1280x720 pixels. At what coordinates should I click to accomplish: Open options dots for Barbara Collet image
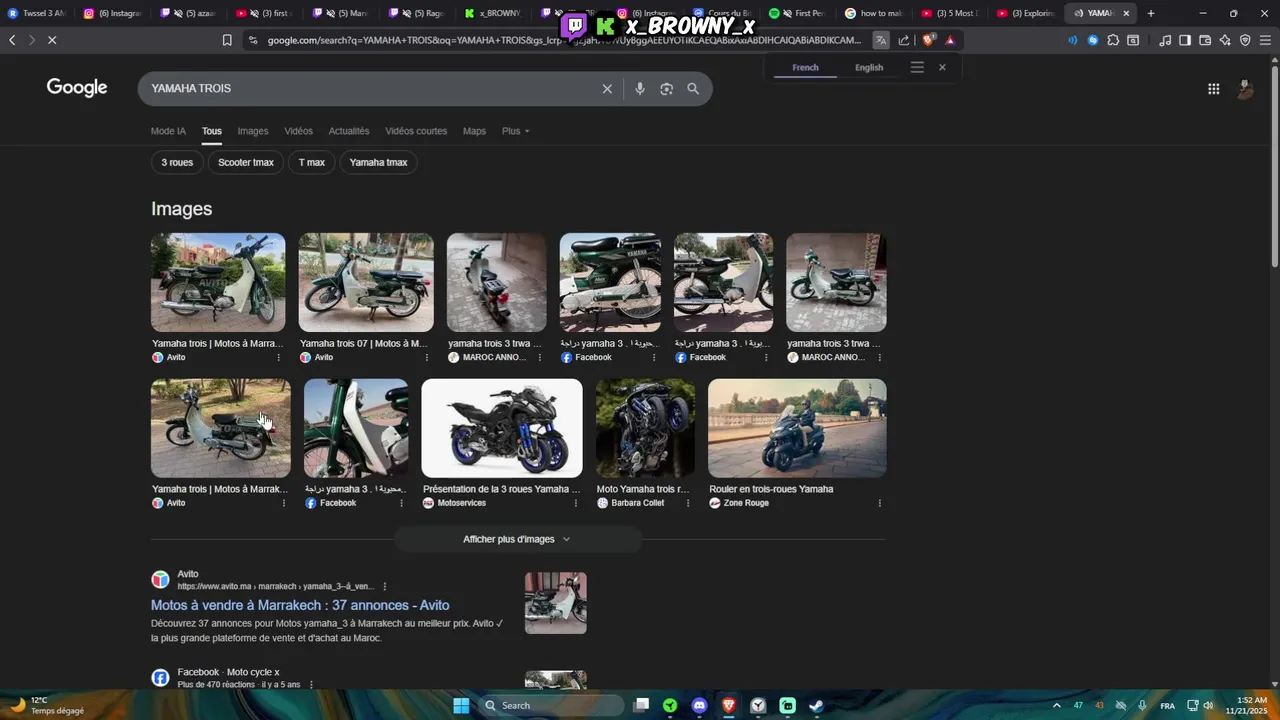point(689,503)
